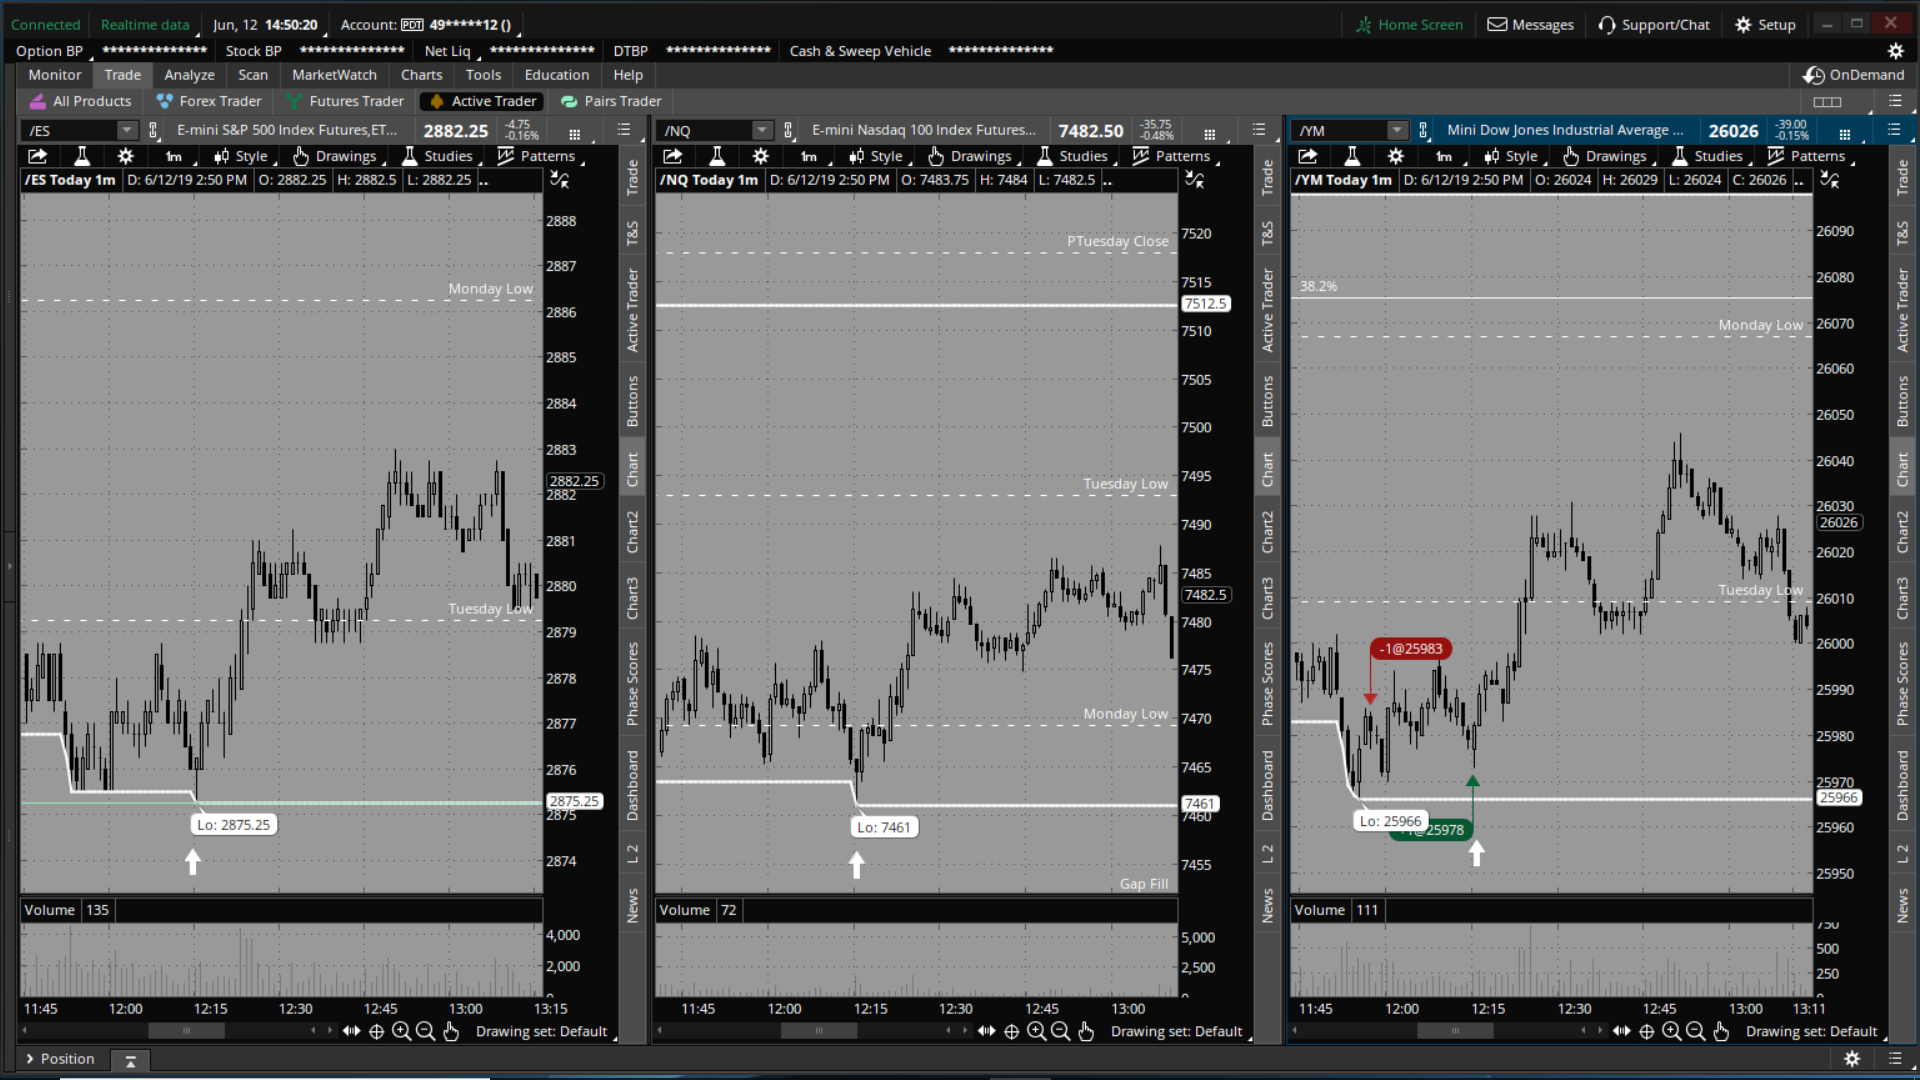Switch to the Charts main tab

click(421, 75)
